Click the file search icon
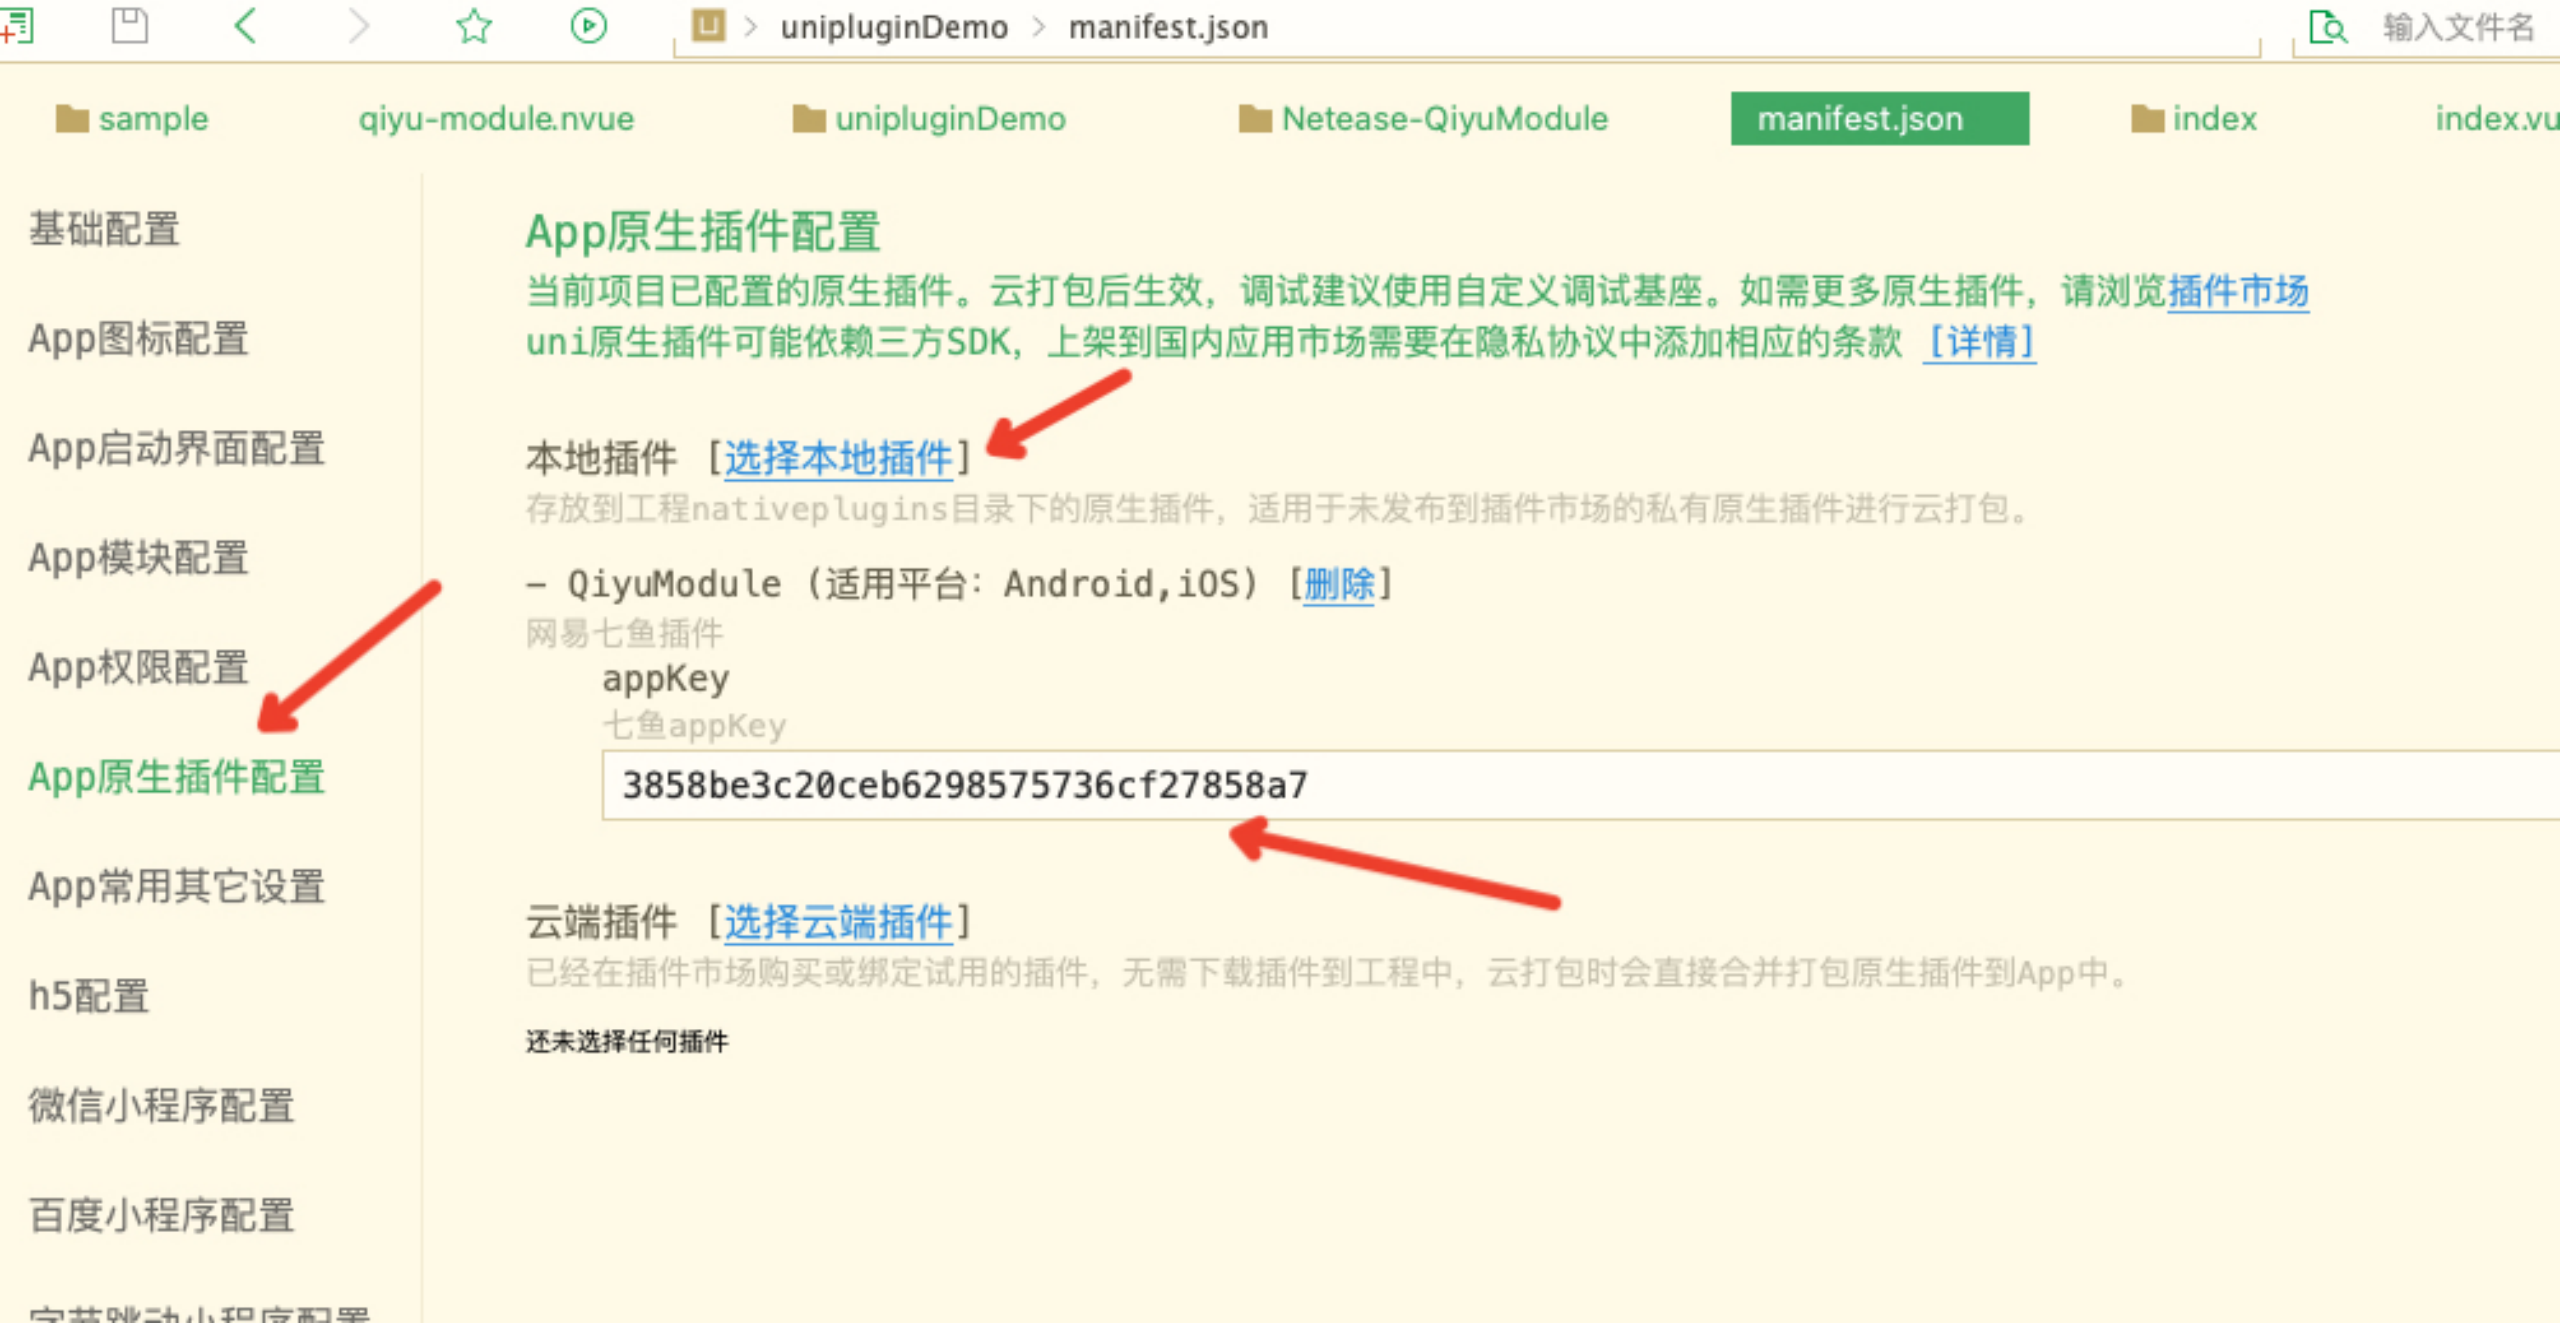The image size is (2560, 1323). [x=2328, y=26]
